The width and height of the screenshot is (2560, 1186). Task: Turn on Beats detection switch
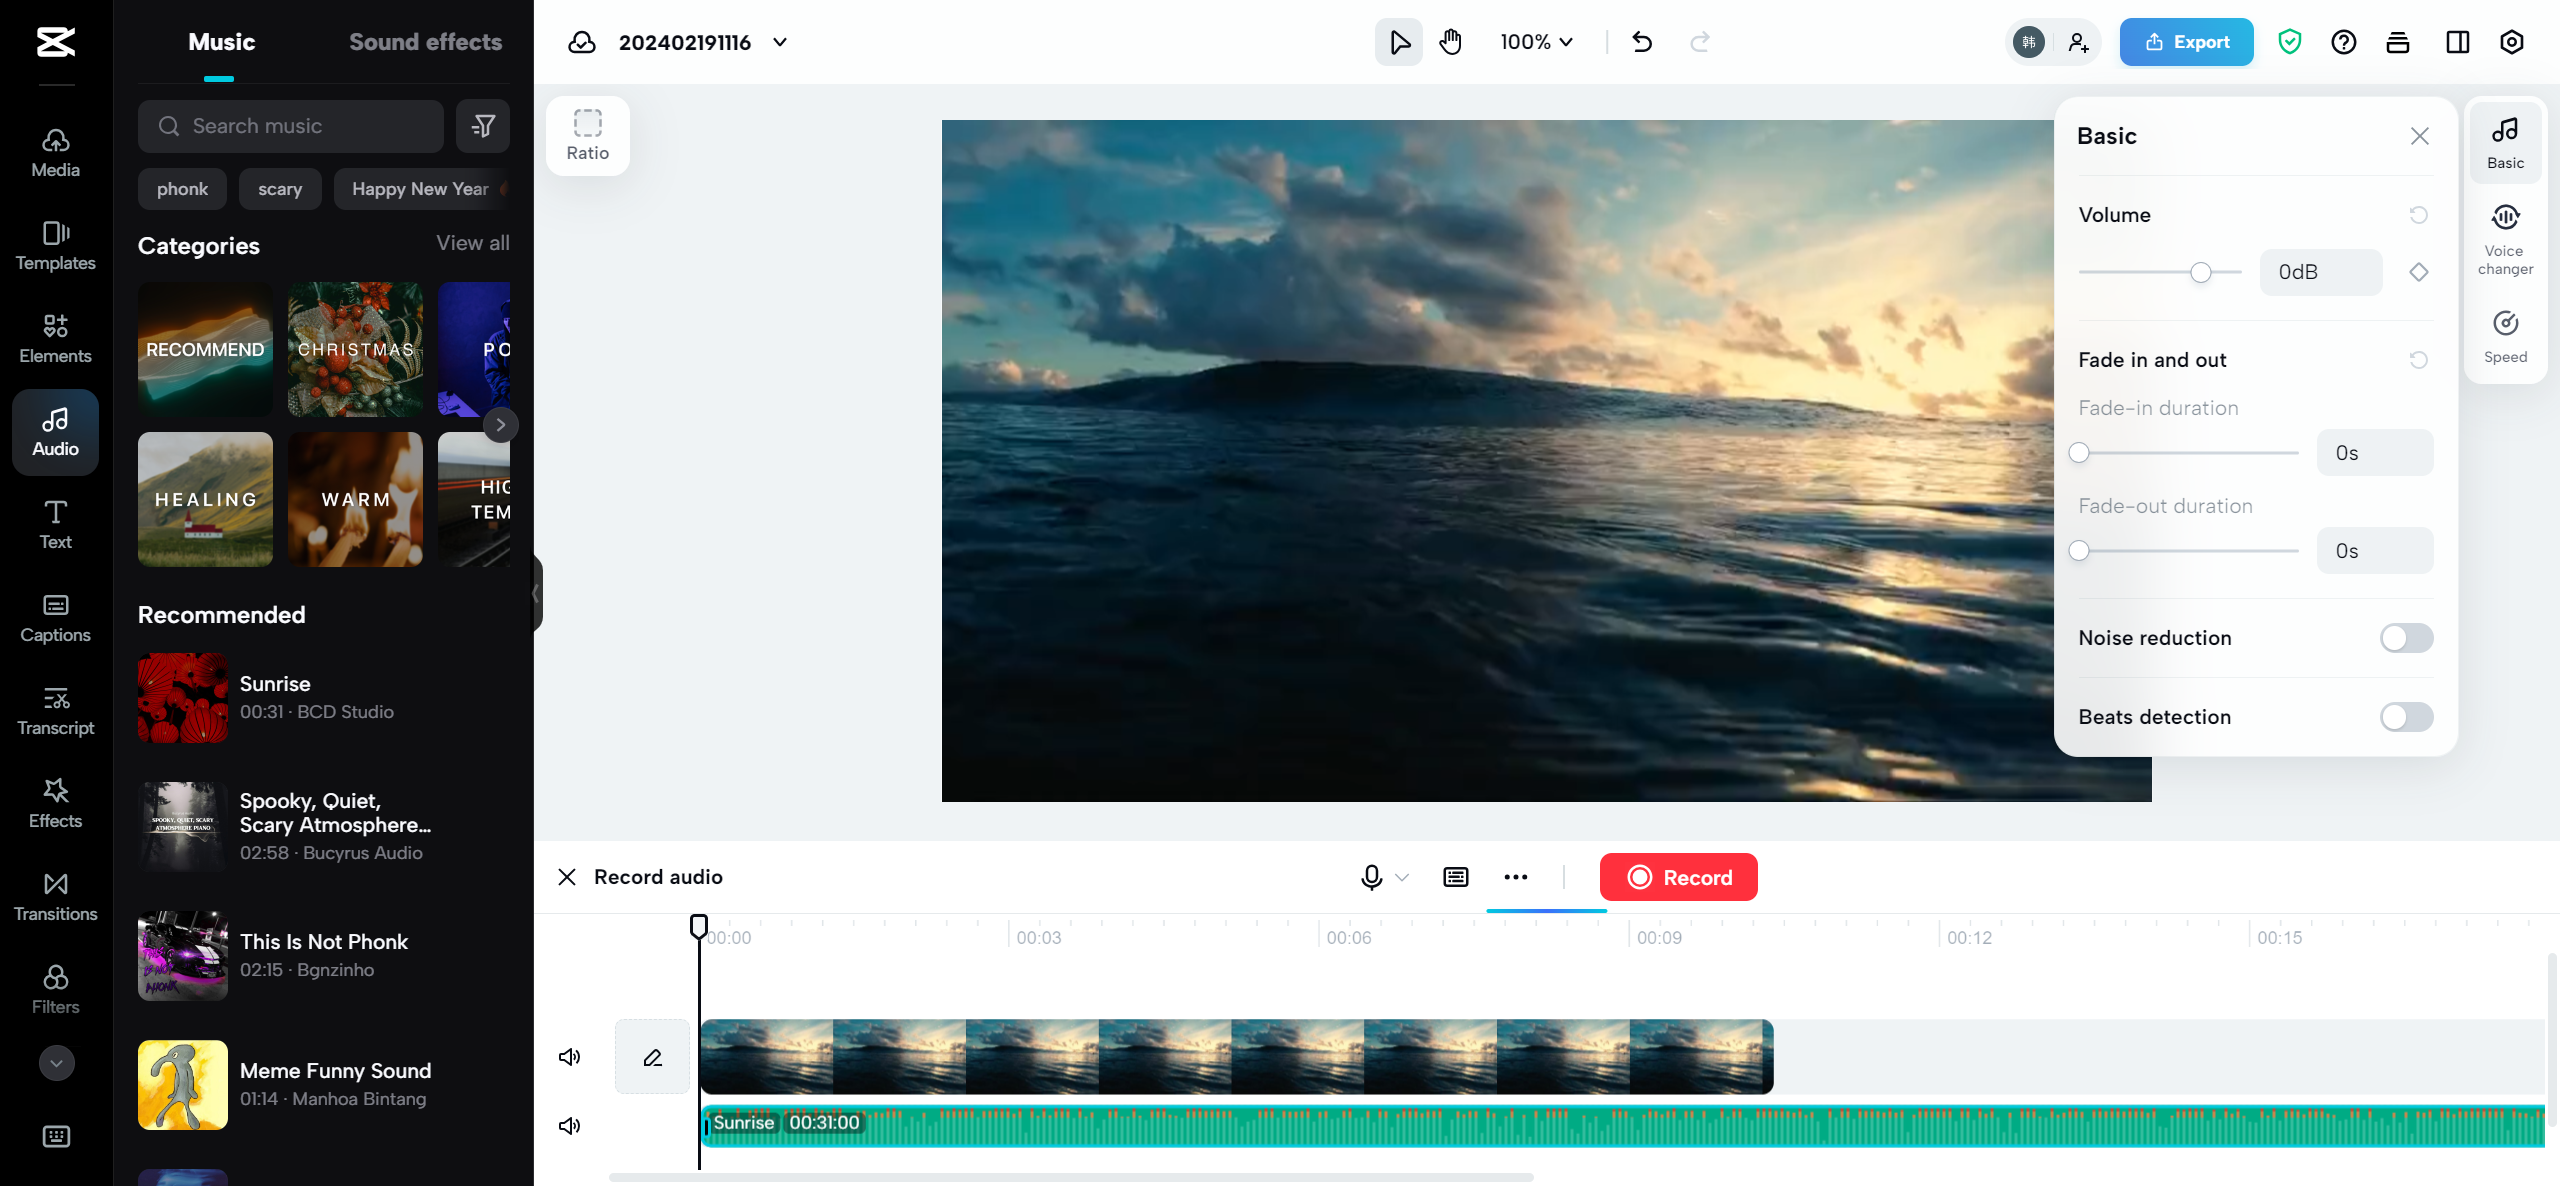(2406, 717)
